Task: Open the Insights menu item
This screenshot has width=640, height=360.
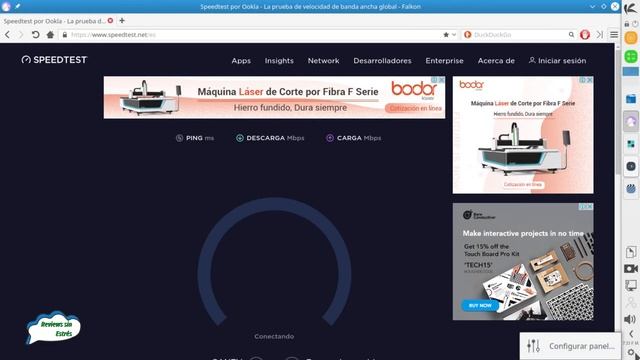Action: click(x=279, y=61)
